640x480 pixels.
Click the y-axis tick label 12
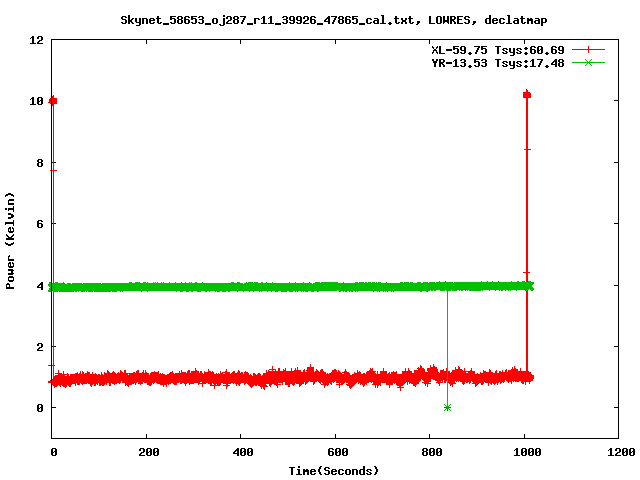point(36,40)
